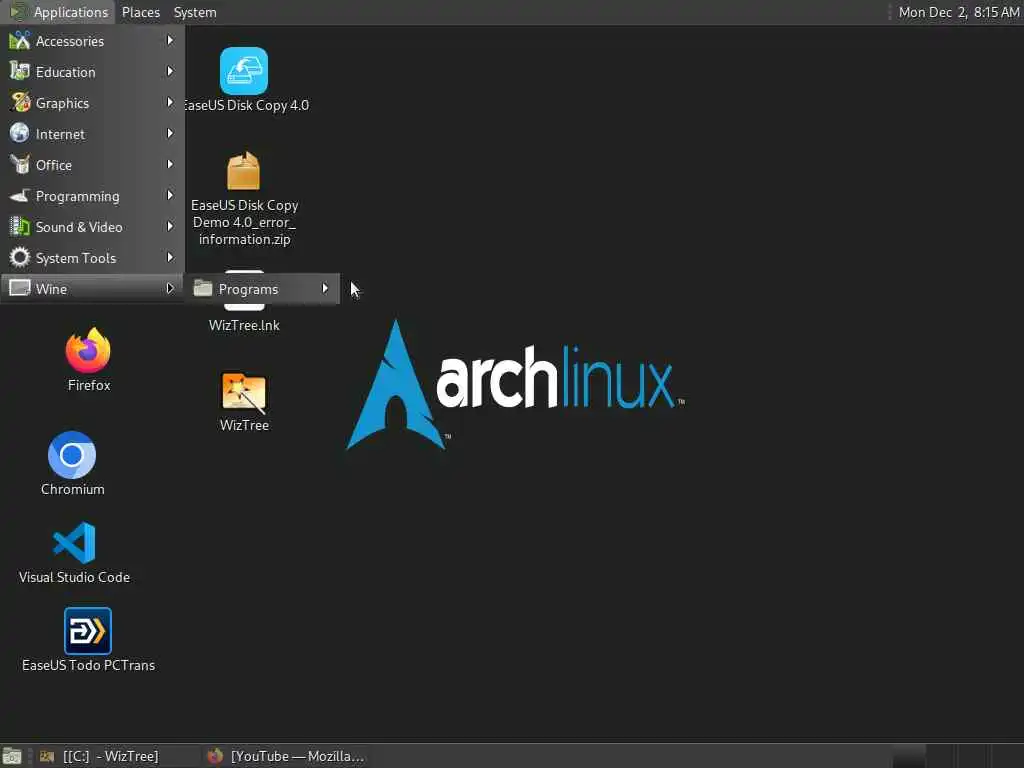Viewport: 1024px width, 768px height.
Task: Expand the Education submenu arrow
Action: [170, 71]
